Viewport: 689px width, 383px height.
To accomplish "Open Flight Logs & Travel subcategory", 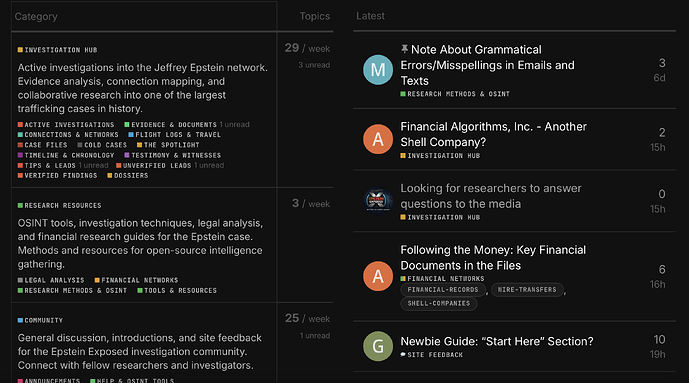I will [x=175, y=135].
